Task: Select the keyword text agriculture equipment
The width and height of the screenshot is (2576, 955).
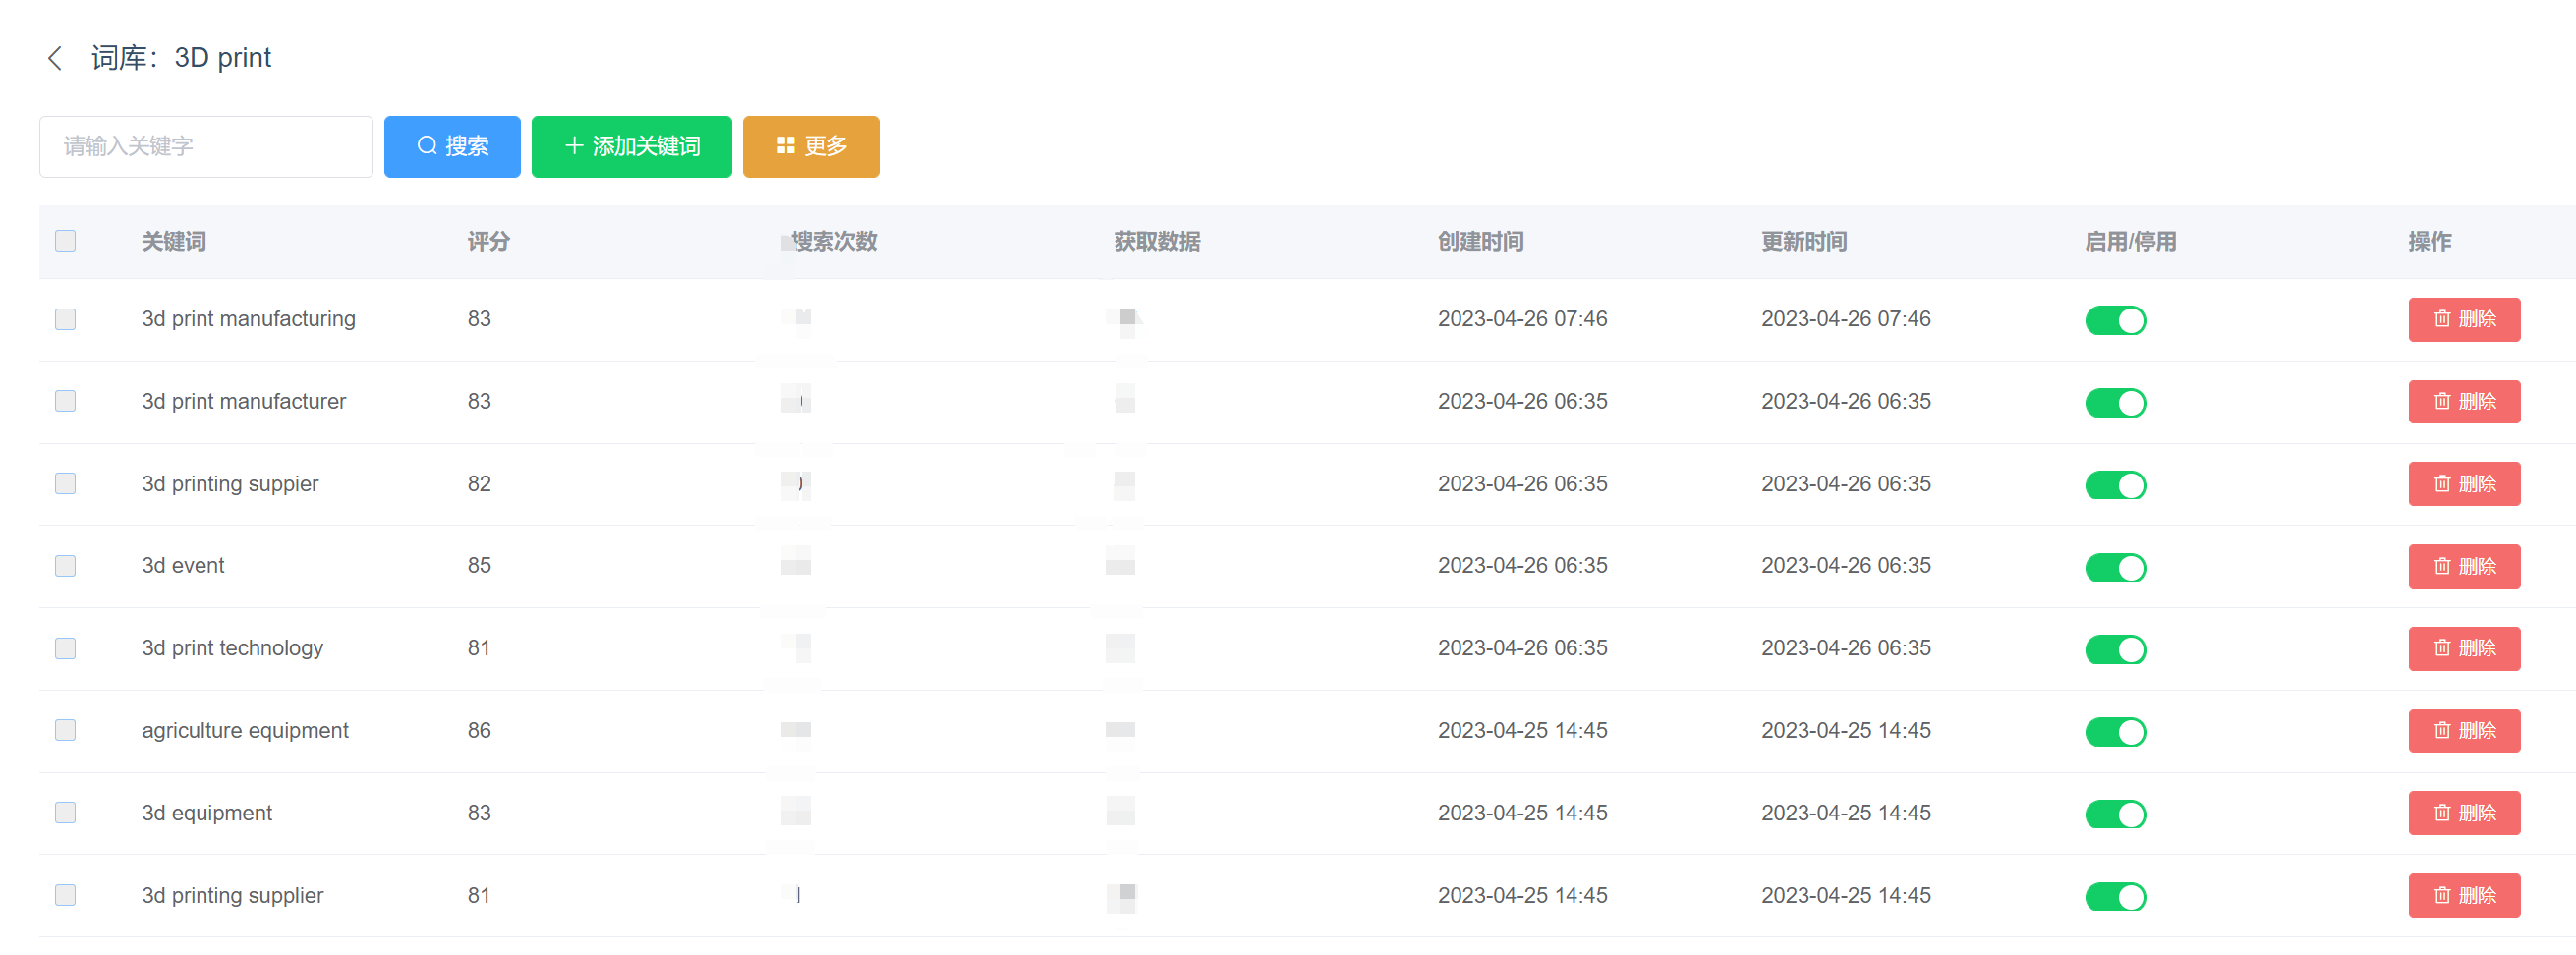Action: pos(245,731)
